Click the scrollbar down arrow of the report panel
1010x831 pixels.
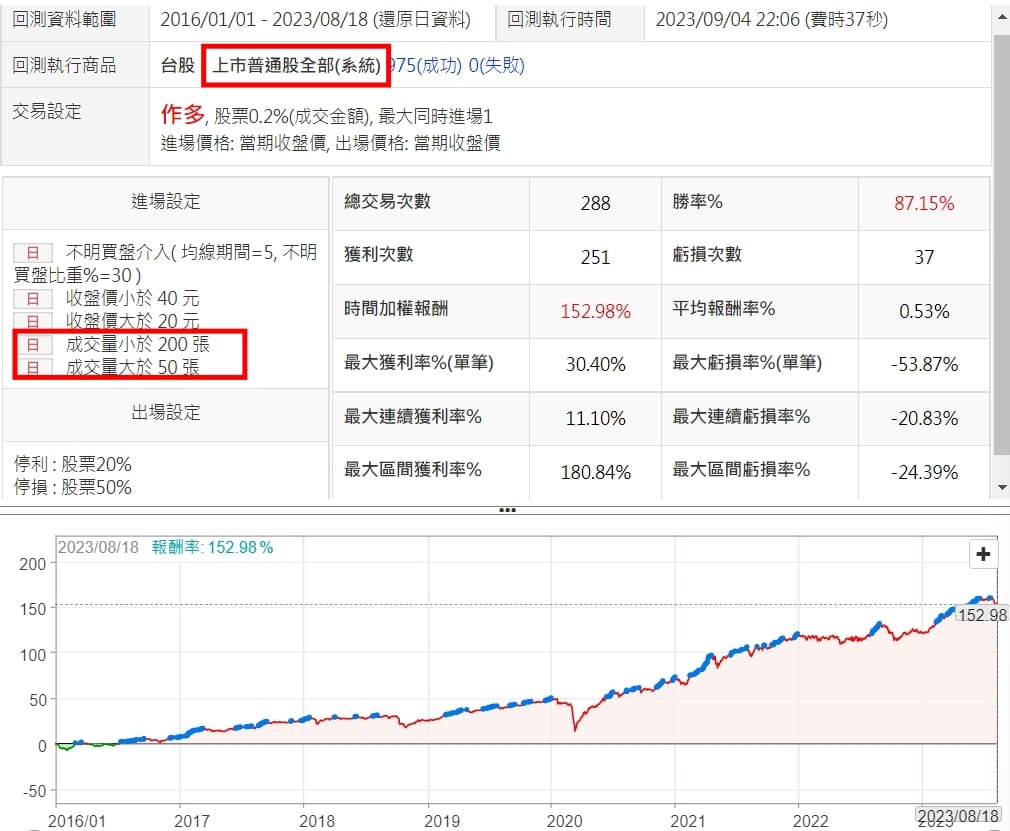click(x=1002, y=487)
